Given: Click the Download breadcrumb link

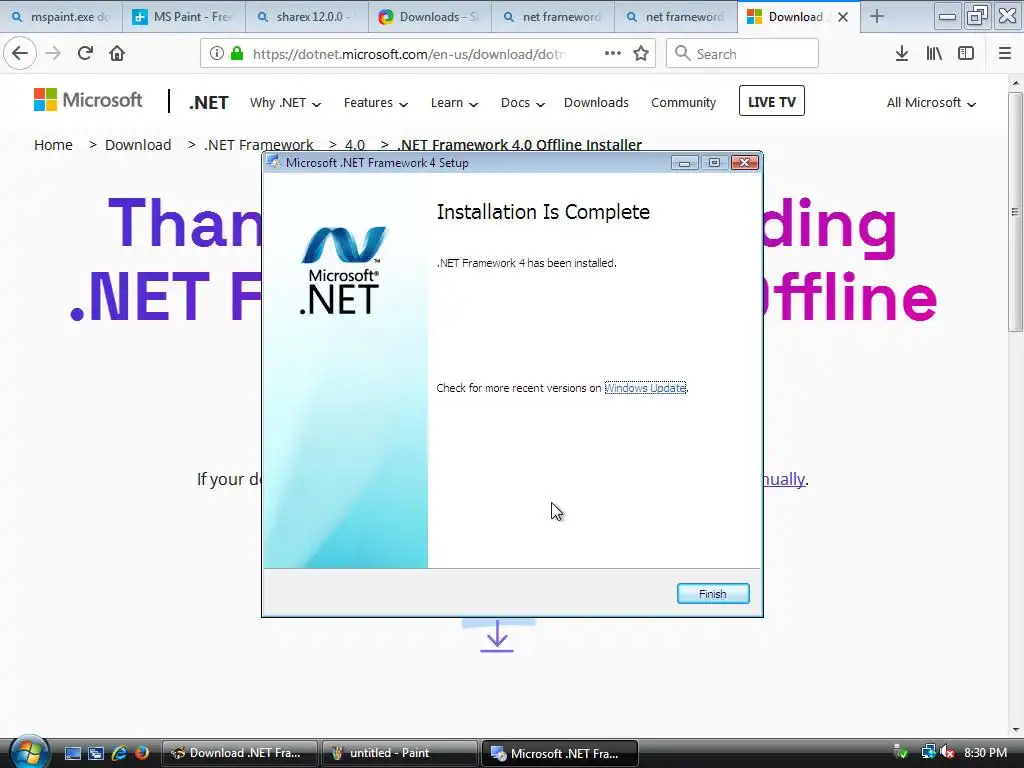Looking at the screenshot, I should coord(138,145).
